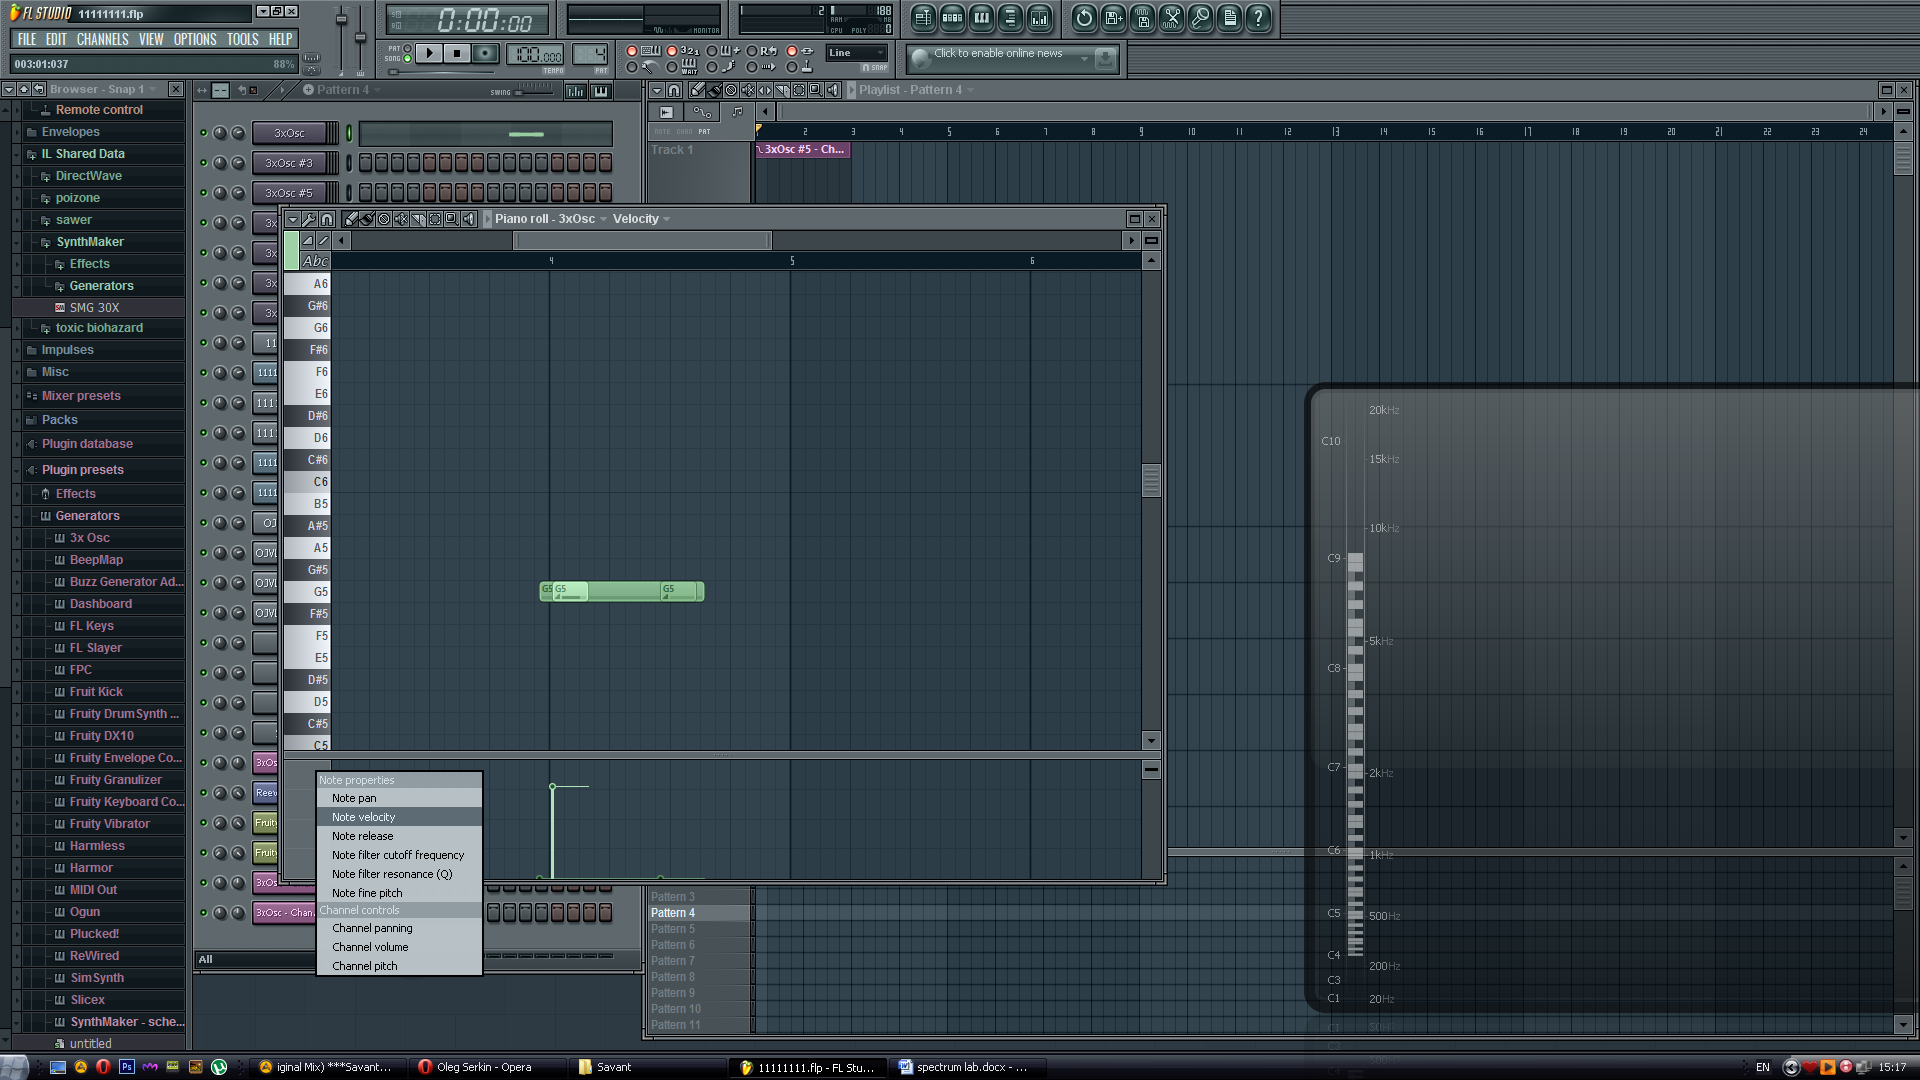Screen dimensions: 1920x1080
Task: Select the brush paint tool in piano roll
Action: click(367, 219)
